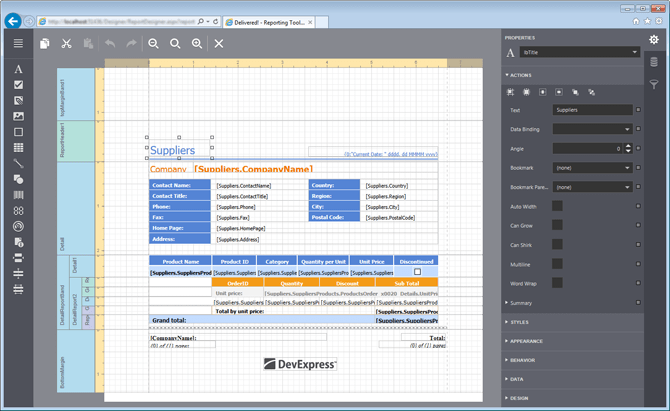Select the Table tool in toolbox

[18, 148]
